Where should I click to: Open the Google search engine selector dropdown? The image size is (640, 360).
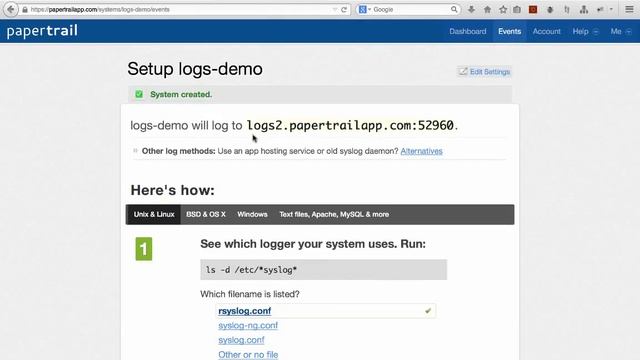coord(364,9)
